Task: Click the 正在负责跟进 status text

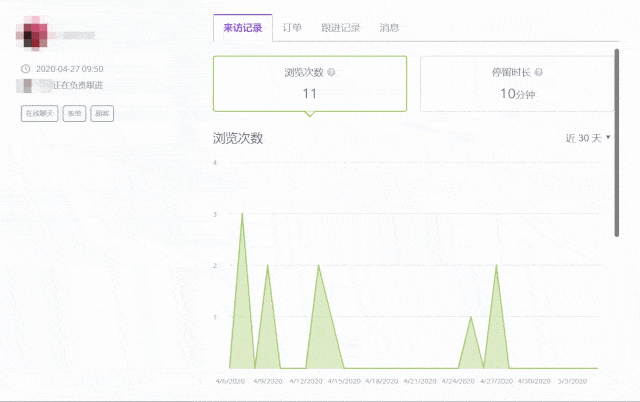Action: [x=78, y=85]
